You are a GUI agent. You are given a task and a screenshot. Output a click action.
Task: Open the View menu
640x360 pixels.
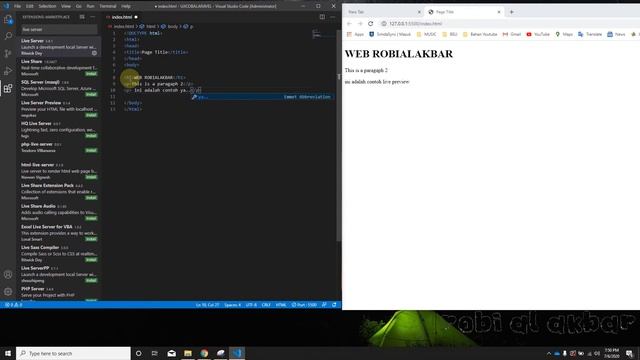[x=66, y=6]
